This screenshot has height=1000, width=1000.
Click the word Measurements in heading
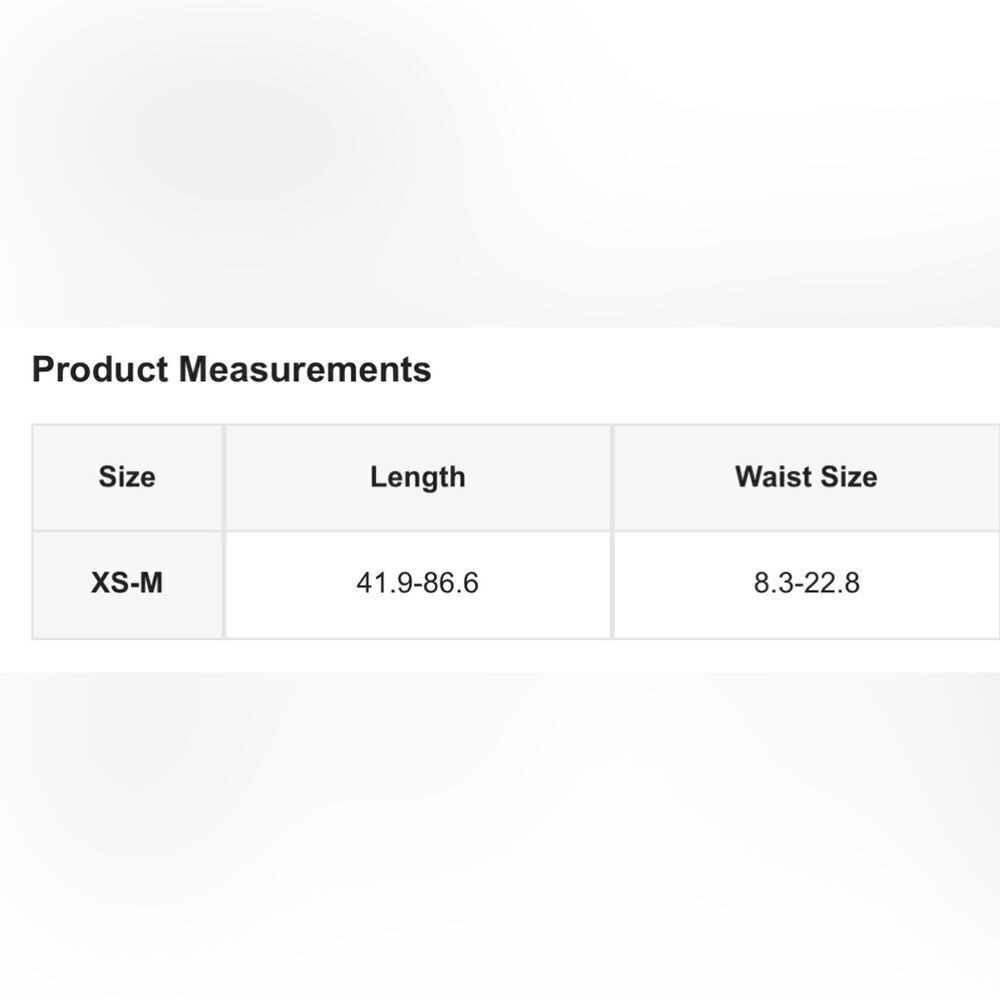tap(305, 370)
